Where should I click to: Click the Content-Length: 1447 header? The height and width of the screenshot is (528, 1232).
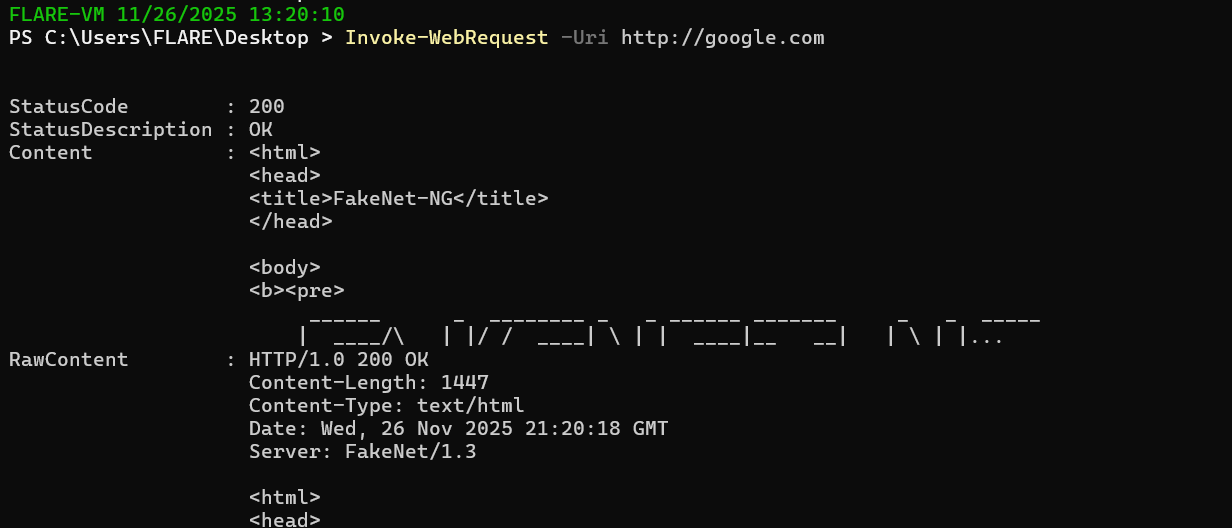[x=368, y=382]
